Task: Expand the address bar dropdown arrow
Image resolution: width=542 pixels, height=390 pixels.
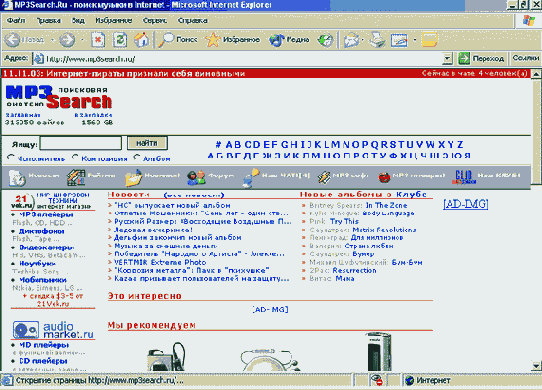Action: pos(447,59)
